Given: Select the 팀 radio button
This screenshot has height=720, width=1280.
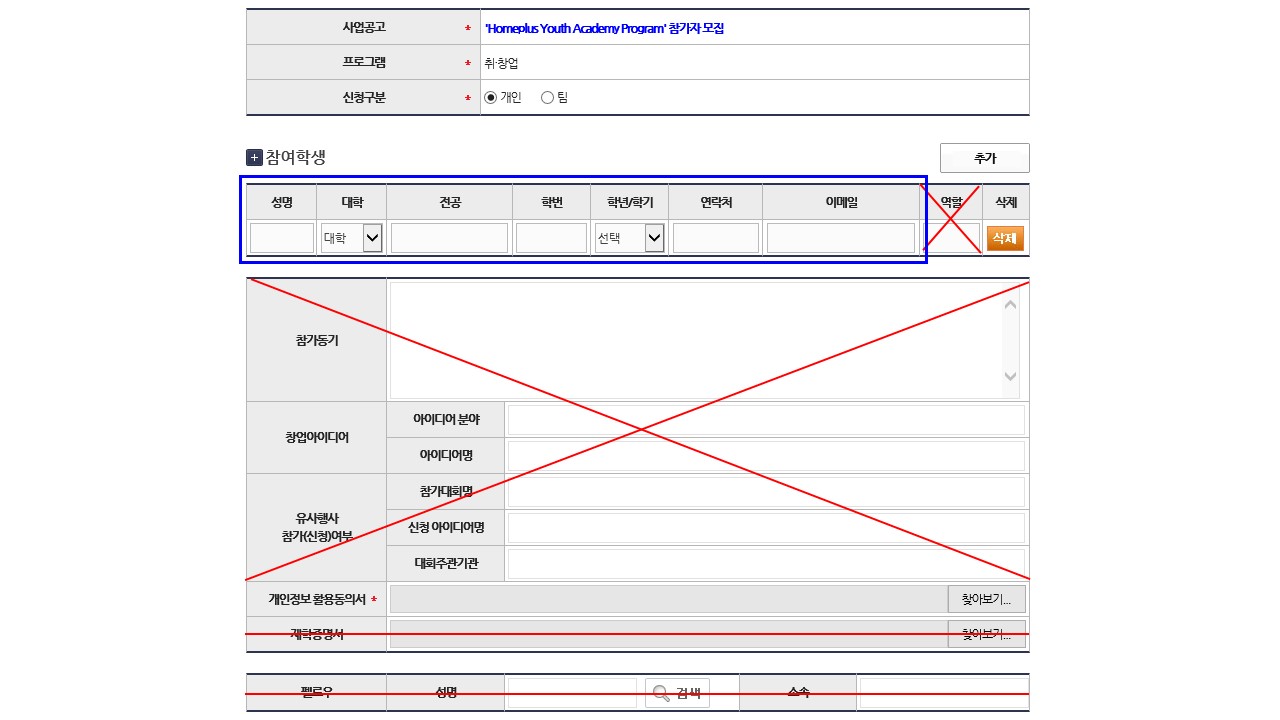Looking at the screenshot, I should [547, 98].
